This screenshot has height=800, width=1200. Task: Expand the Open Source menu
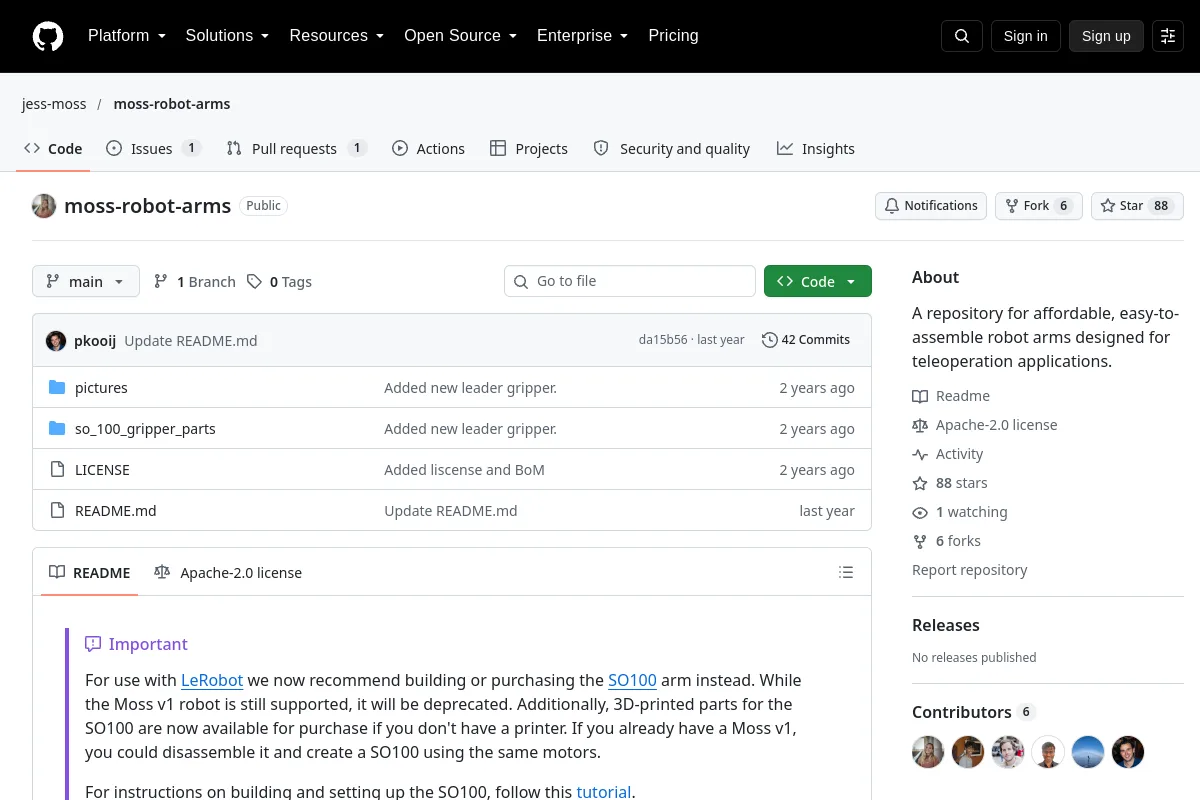460,36
